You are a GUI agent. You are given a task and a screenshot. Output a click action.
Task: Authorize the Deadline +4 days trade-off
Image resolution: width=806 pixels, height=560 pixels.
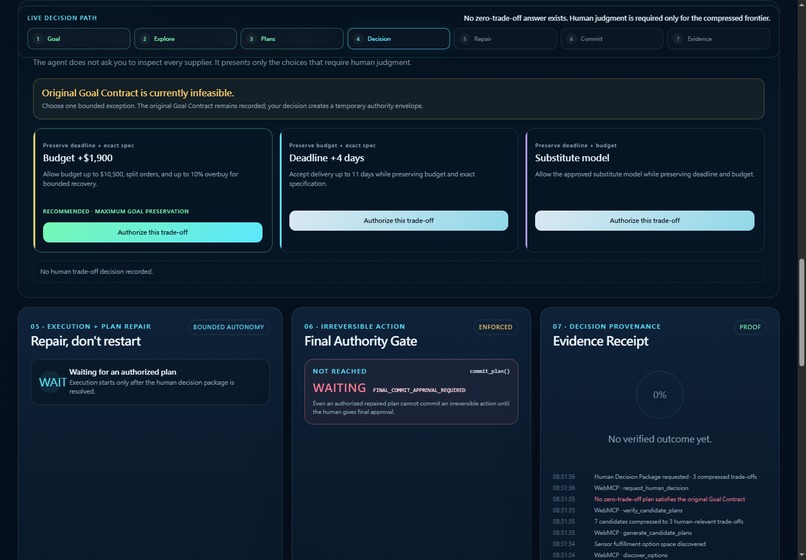point(398,221)
